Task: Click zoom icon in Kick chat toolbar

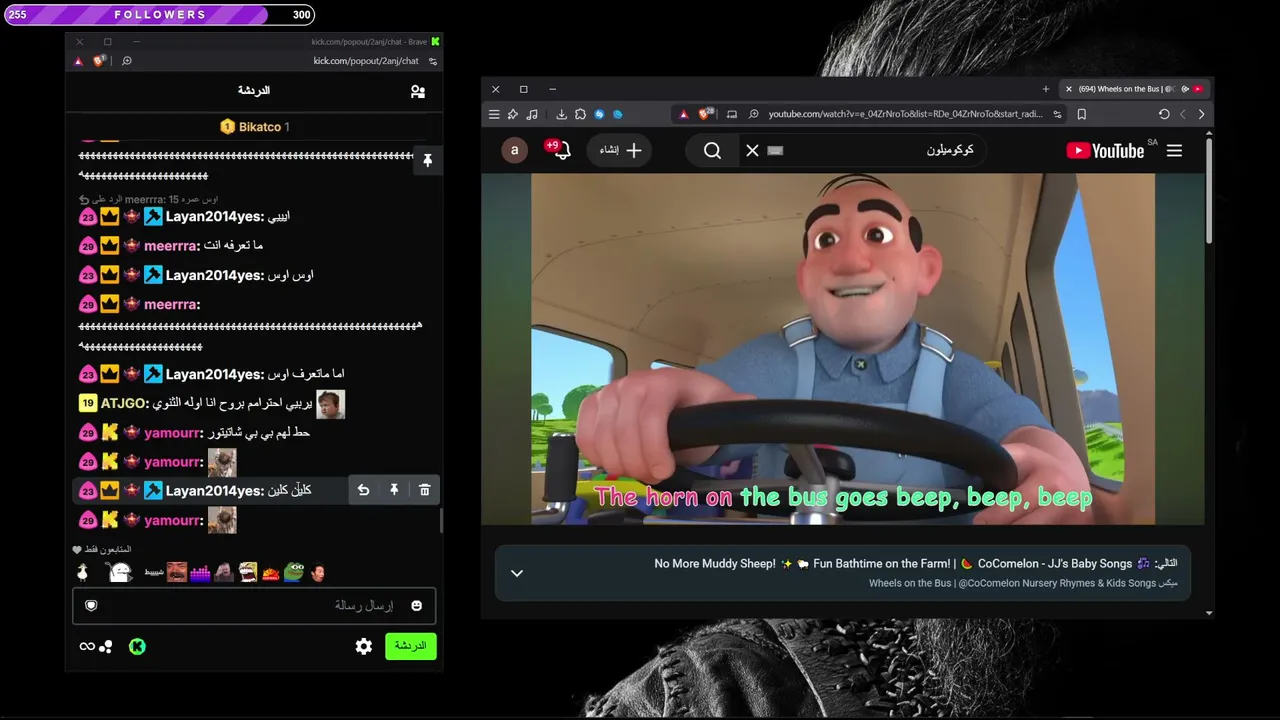Action: click(x=126, y=61)
